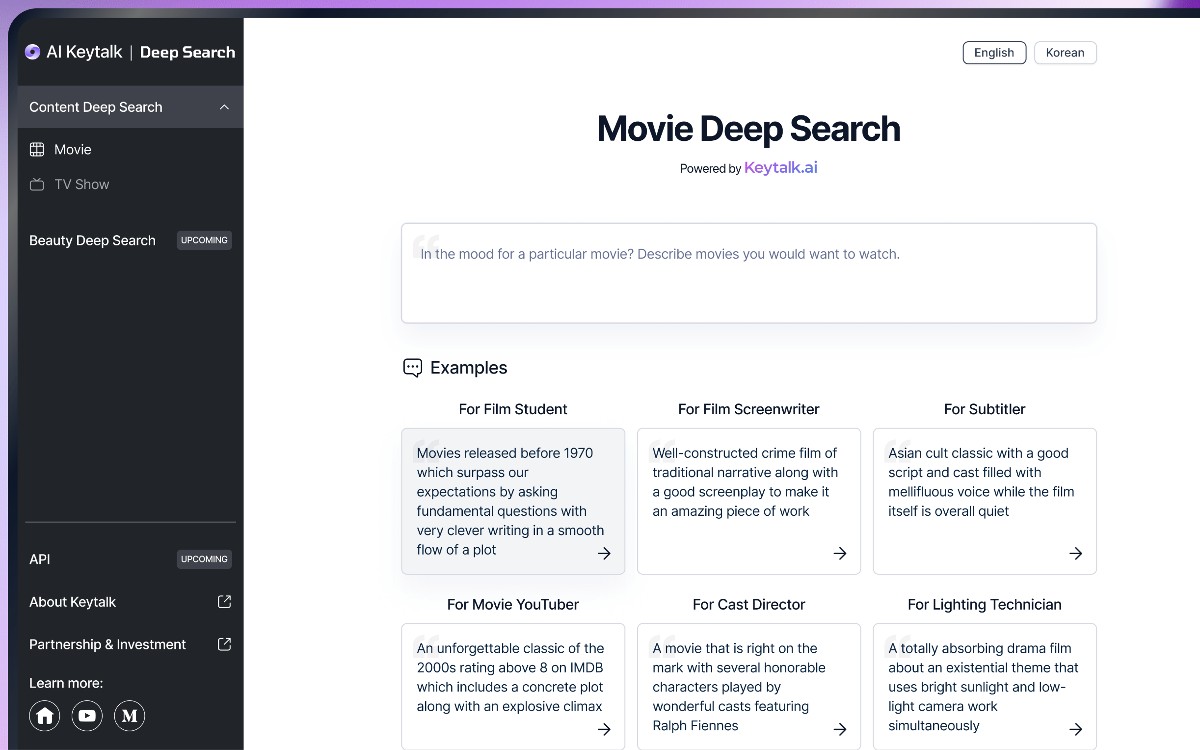Click the movie description input field

[748, 272]
